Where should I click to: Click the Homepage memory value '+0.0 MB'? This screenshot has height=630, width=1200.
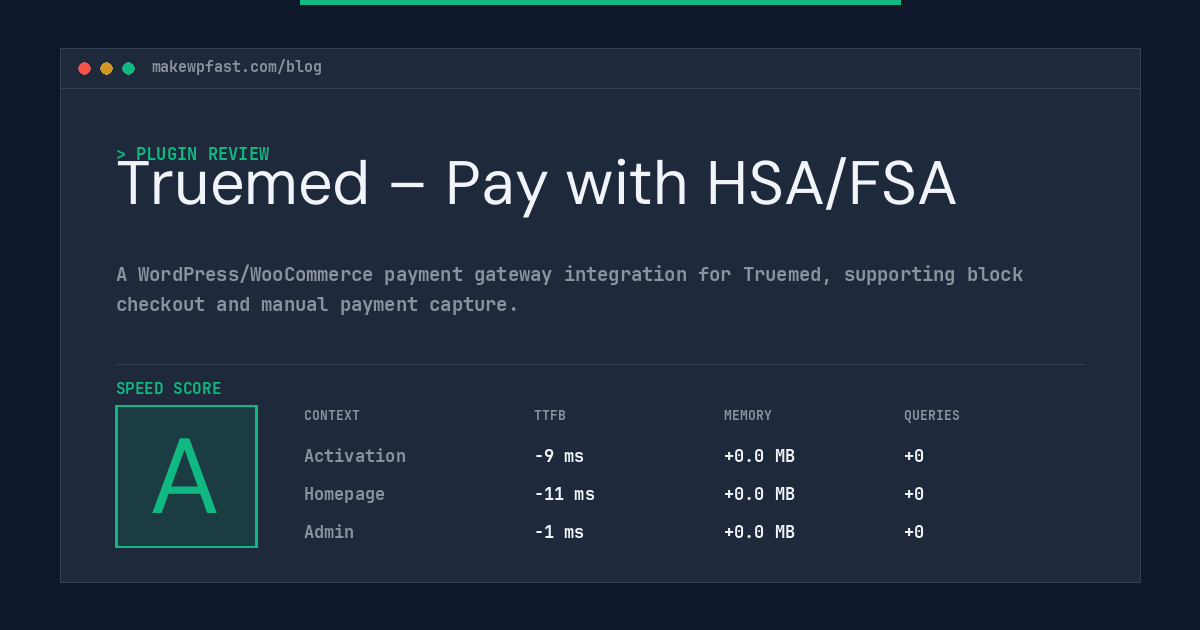759,494
